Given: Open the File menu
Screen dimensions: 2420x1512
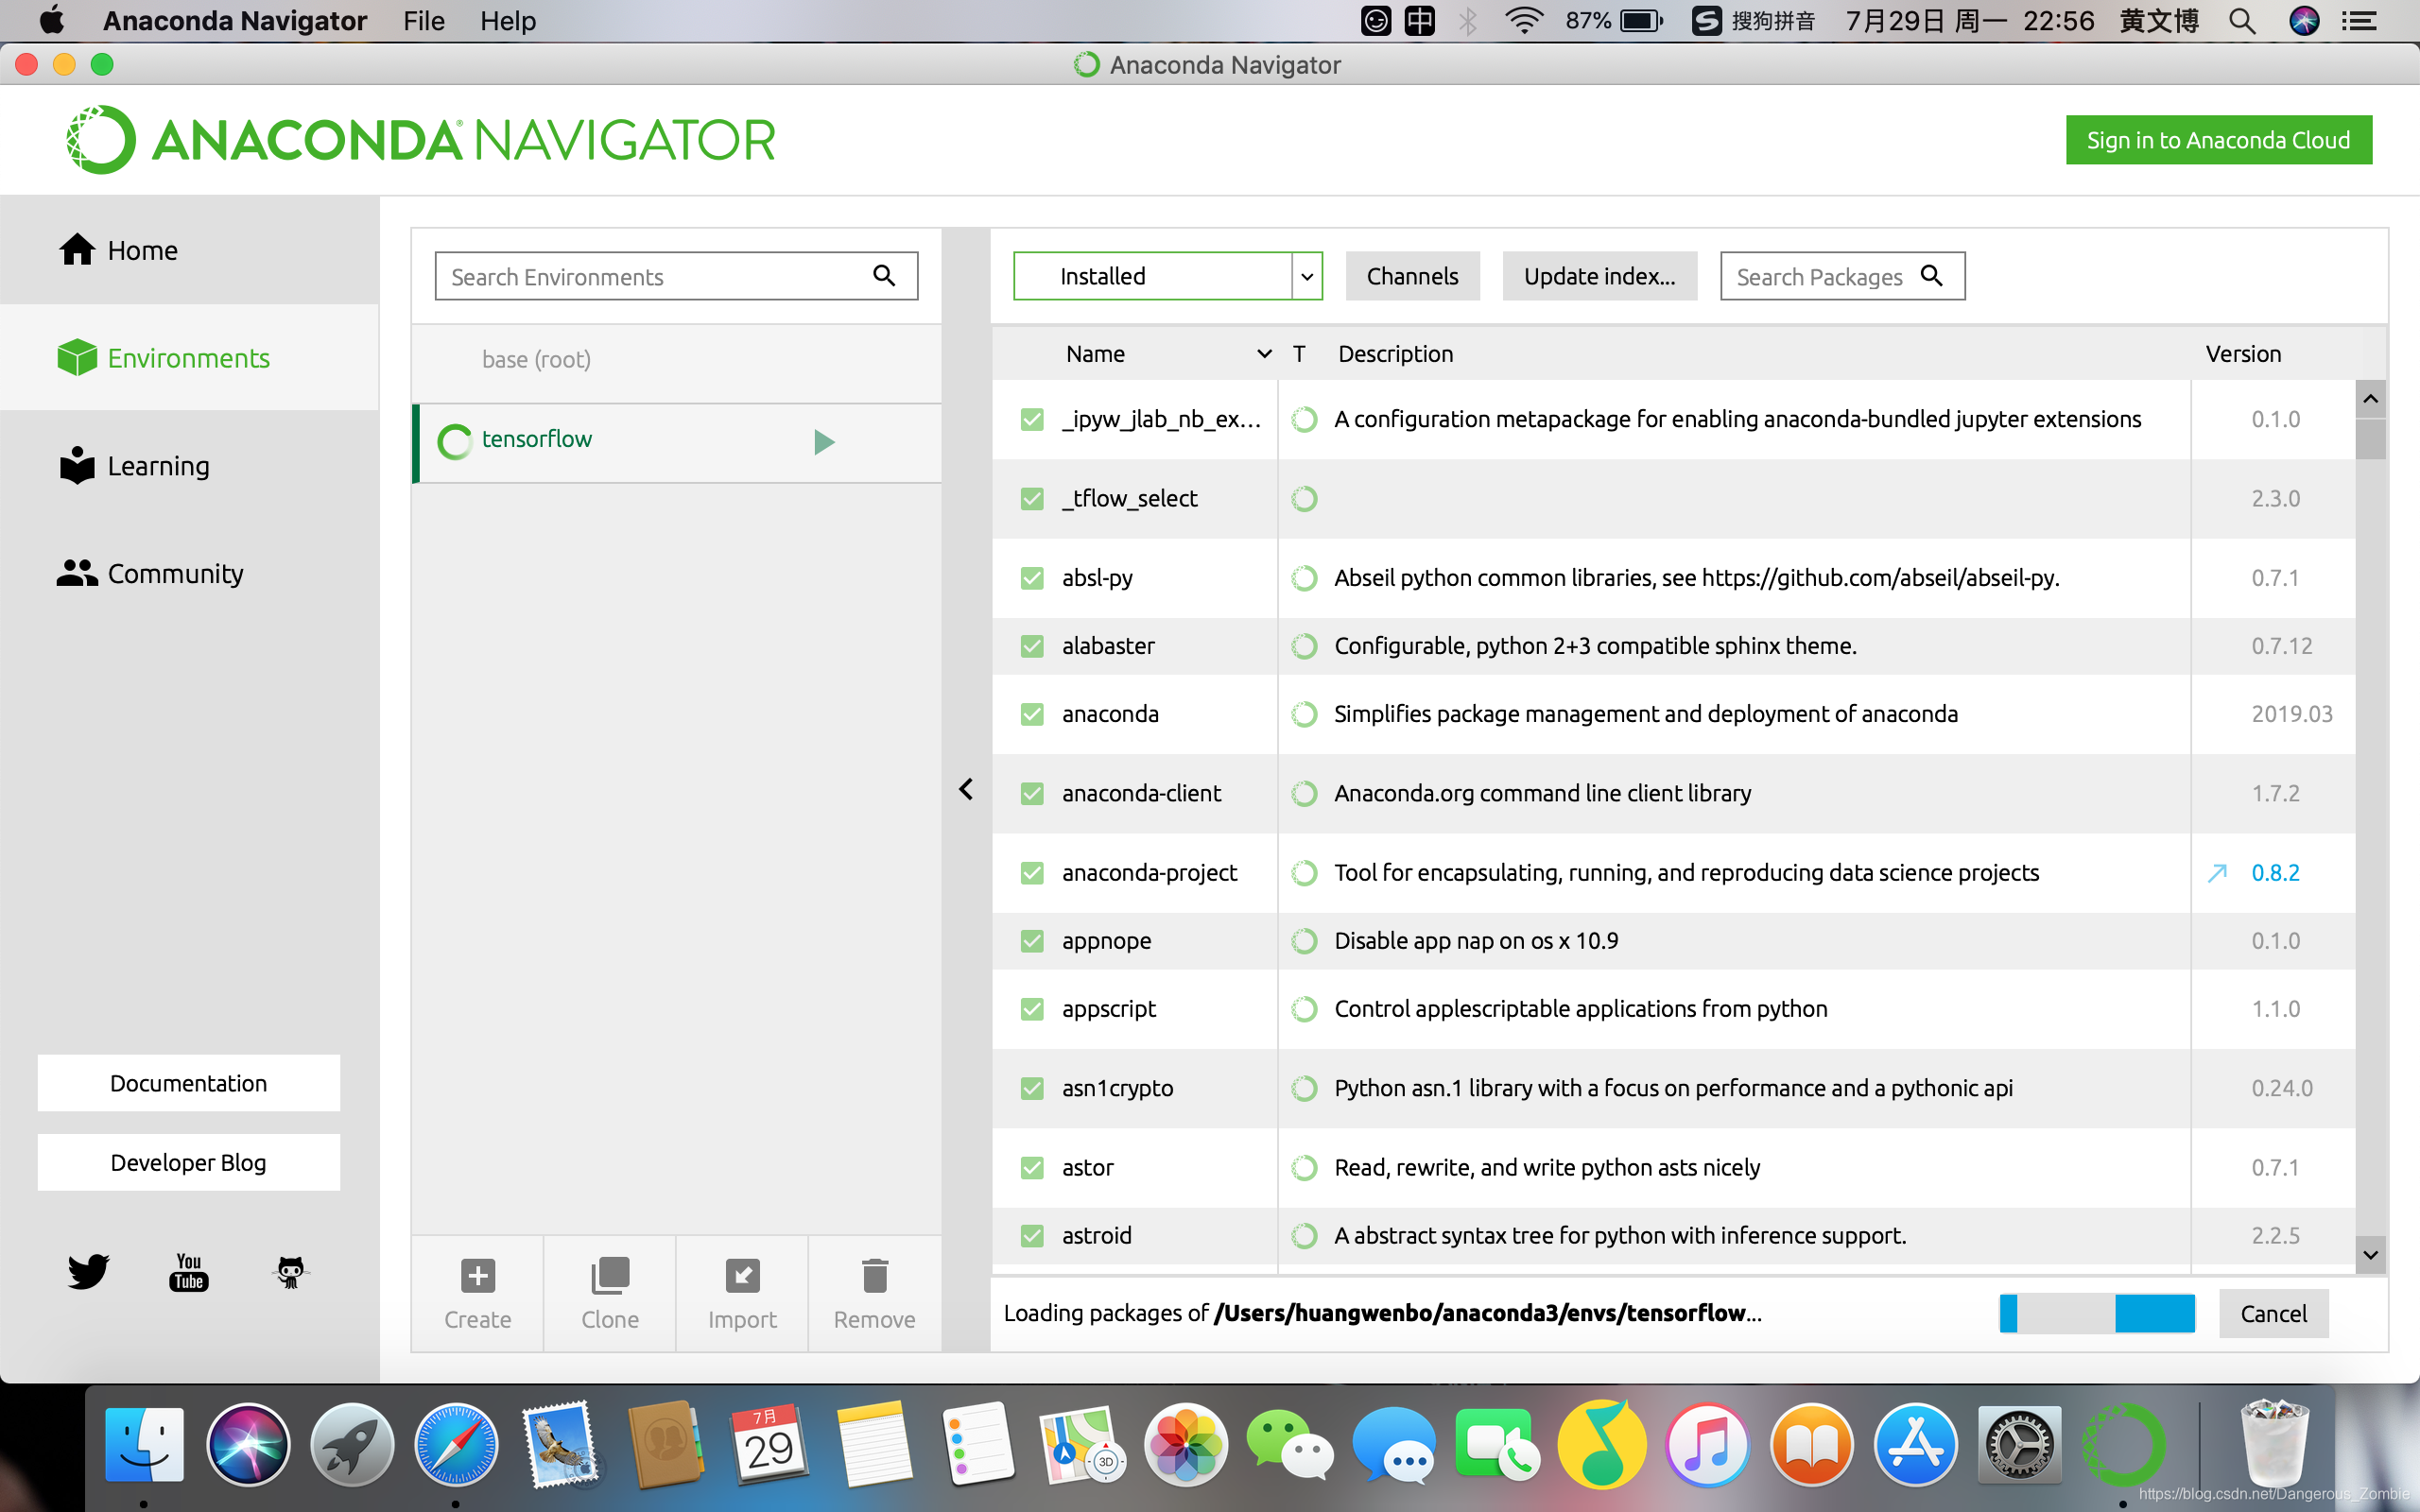Looking at the screenshot, I should [x=424, y=21].
